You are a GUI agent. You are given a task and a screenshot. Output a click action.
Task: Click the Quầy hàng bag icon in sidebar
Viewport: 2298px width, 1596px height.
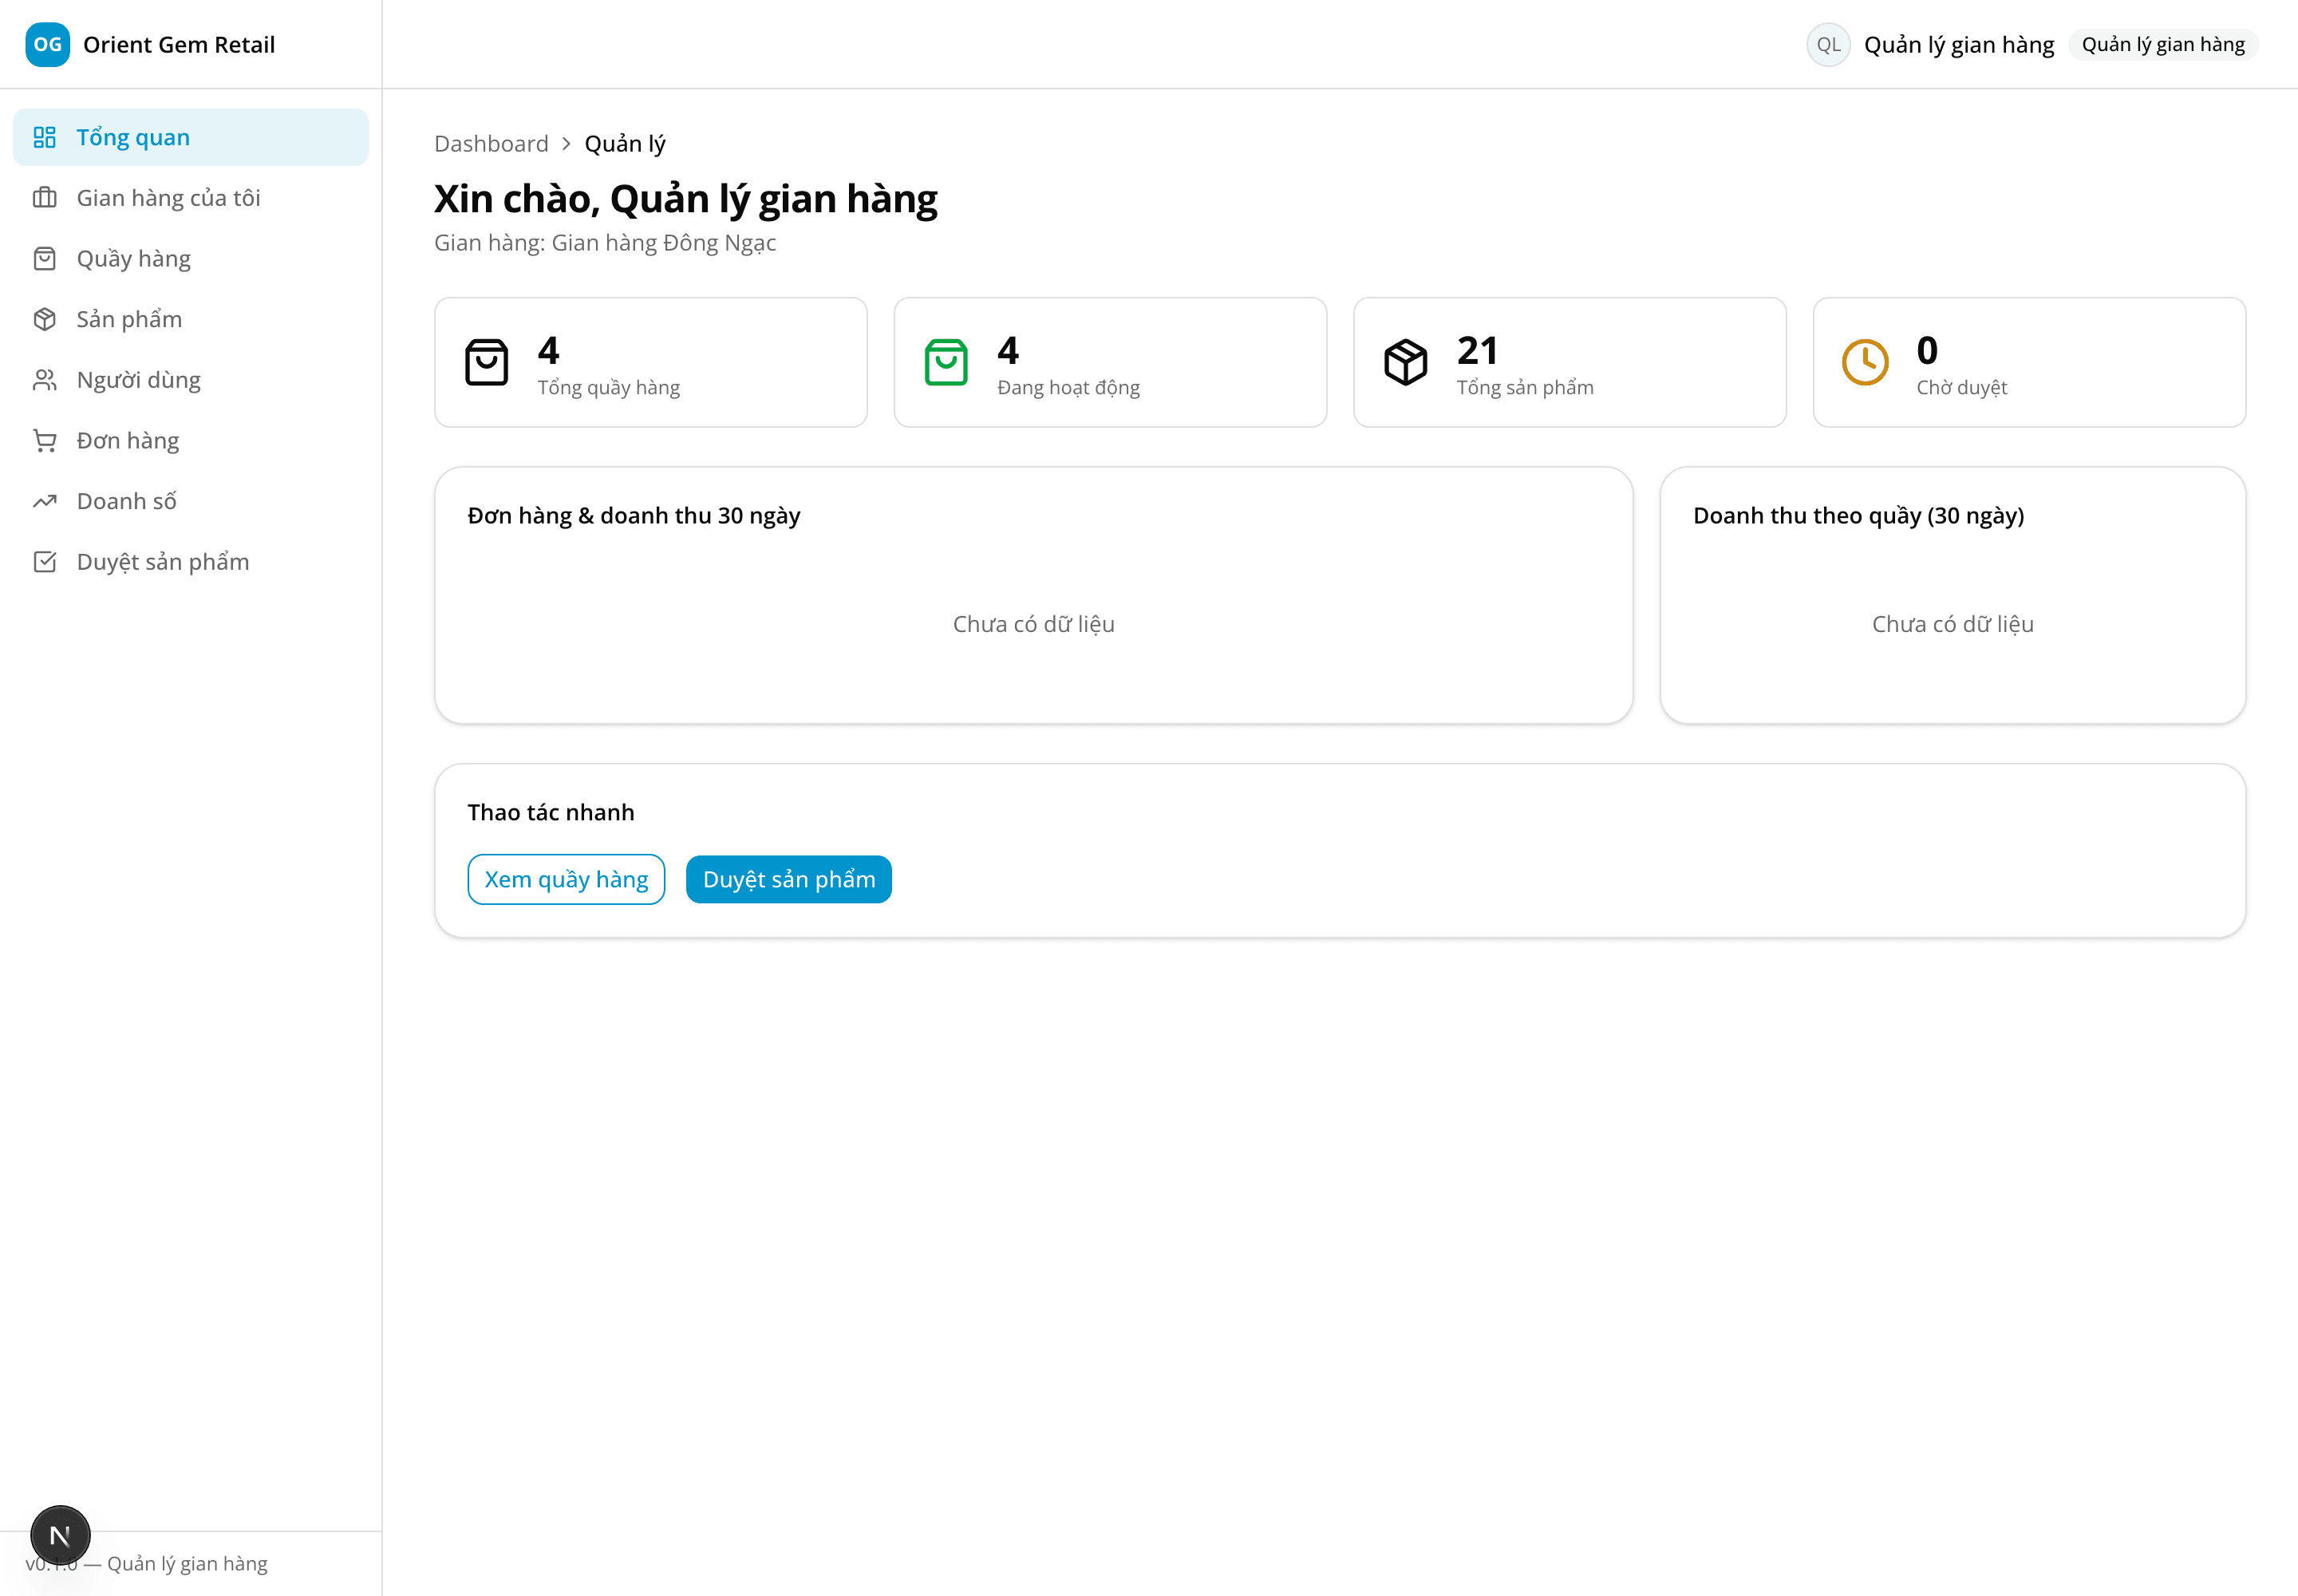click(44, 258)
